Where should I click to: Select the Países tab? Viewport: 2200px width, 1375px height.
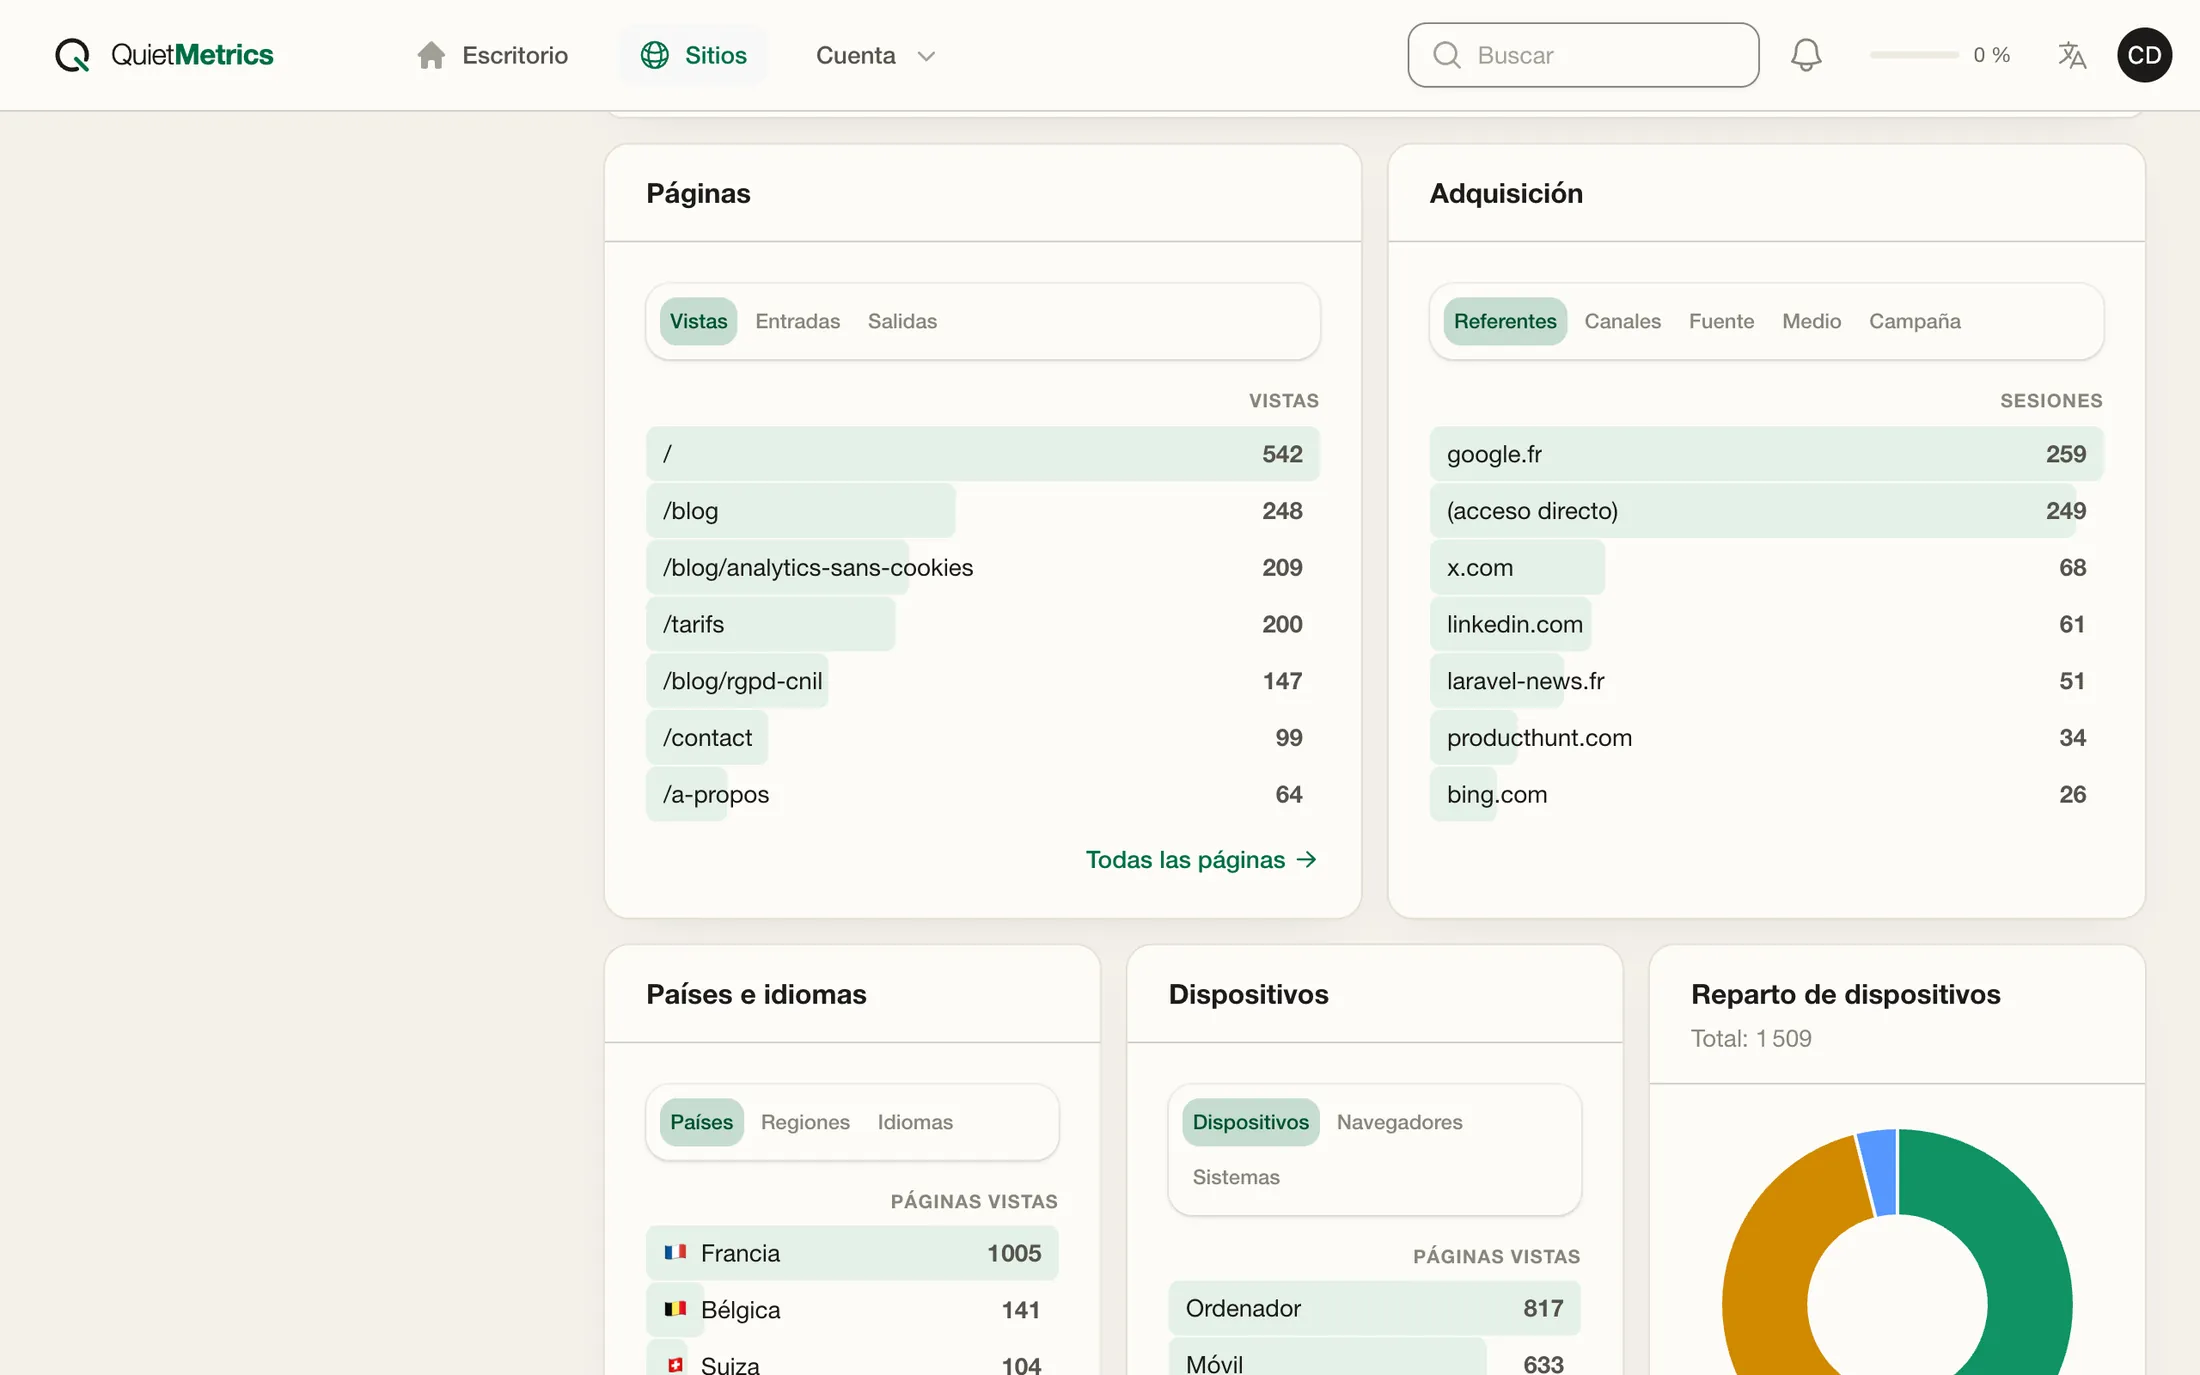[x=701, y=1122]
